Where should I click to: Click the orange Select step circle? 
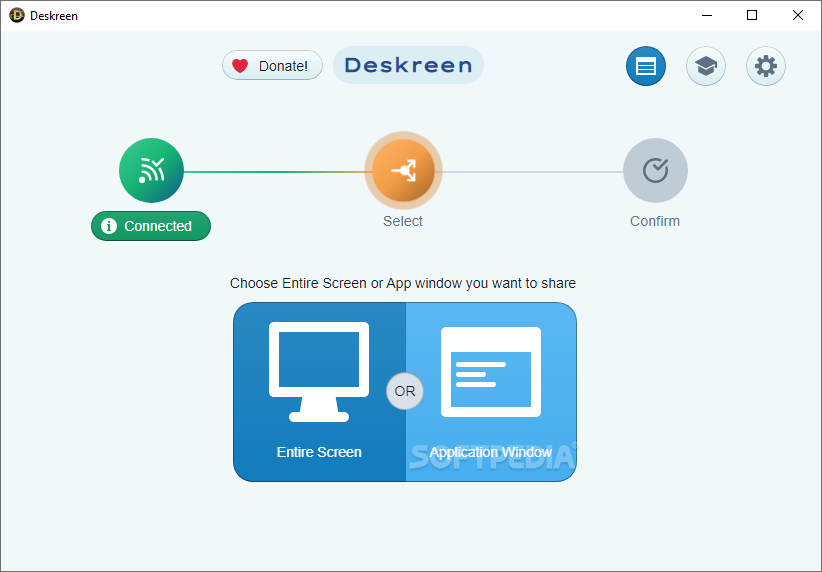click(403, 170)
